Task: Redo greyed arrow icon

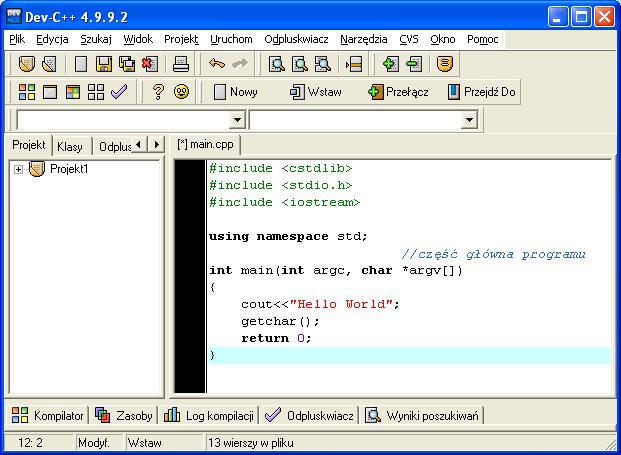Action: (x=240, y=64)
